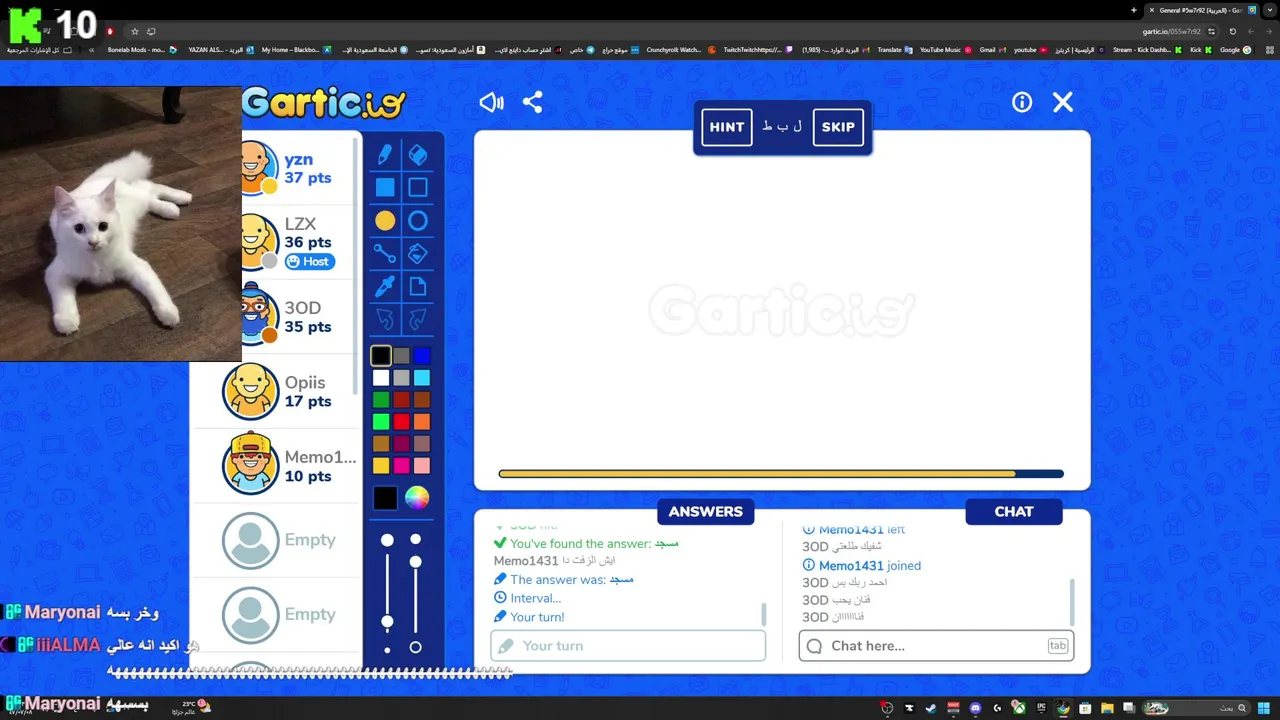Reload the page in browser toolbar
Image resolution: width=1280 pixels, height=720 pixels.
[1233, 32]
